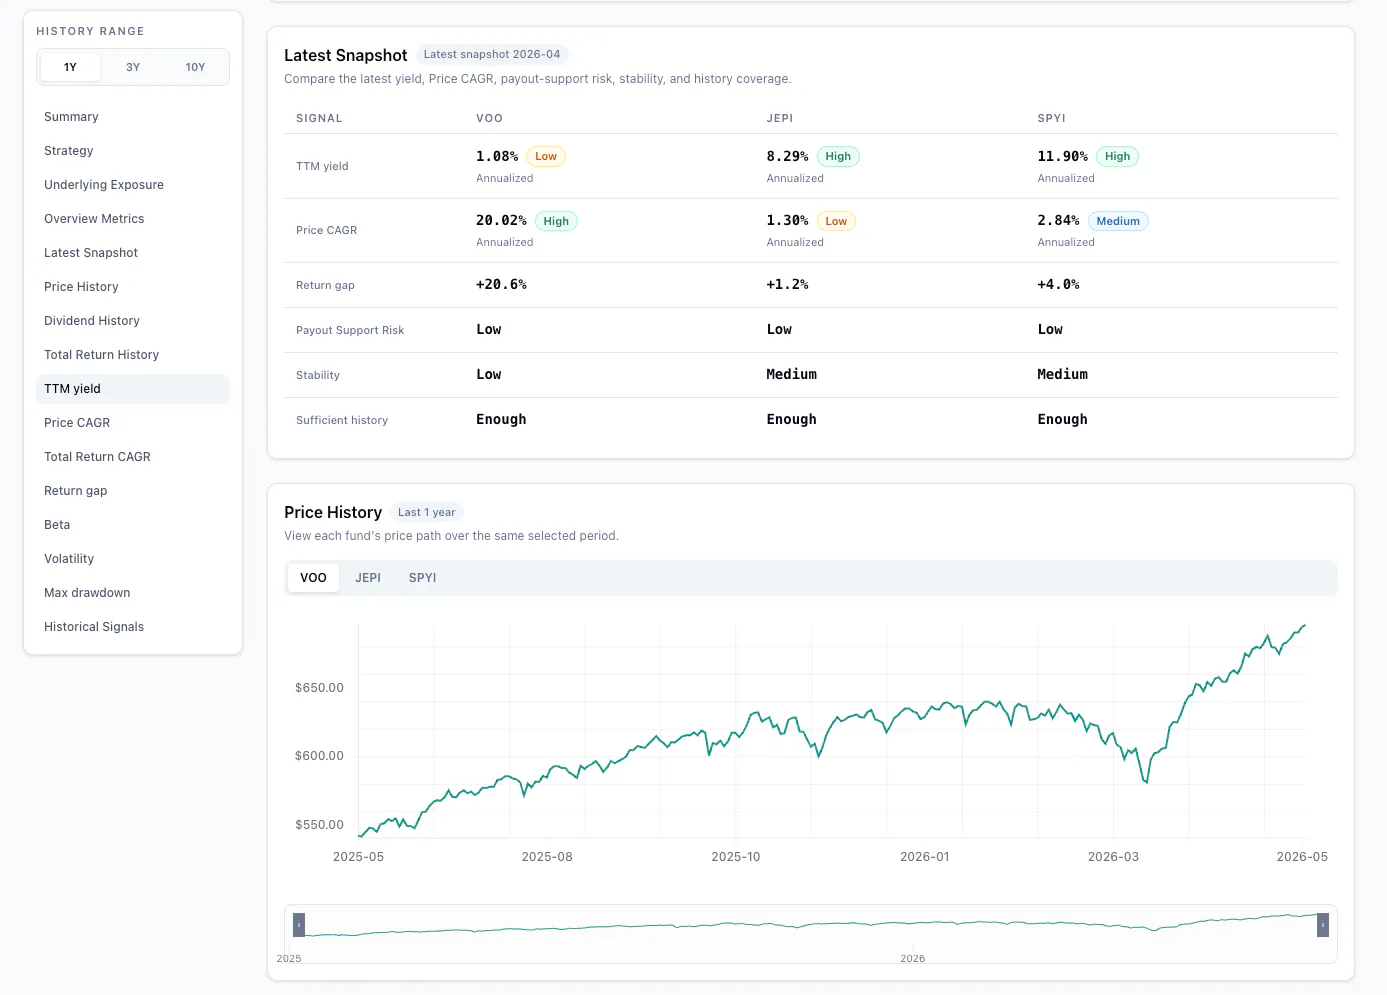
Task: Click JEPI Stability Medium value
Action: (x=792, y=374)
